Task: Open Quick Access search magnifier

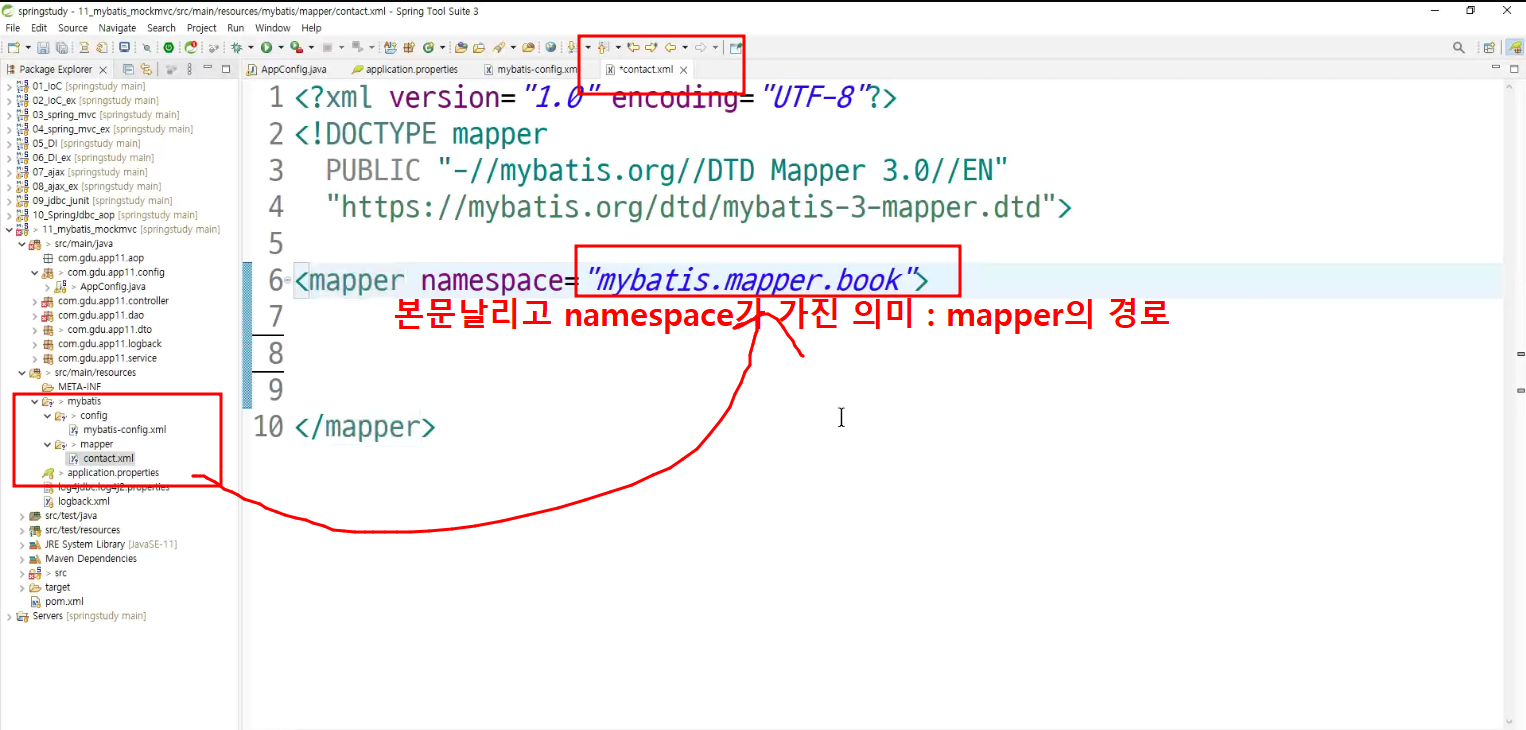Action: click(x=1459, y=47)
